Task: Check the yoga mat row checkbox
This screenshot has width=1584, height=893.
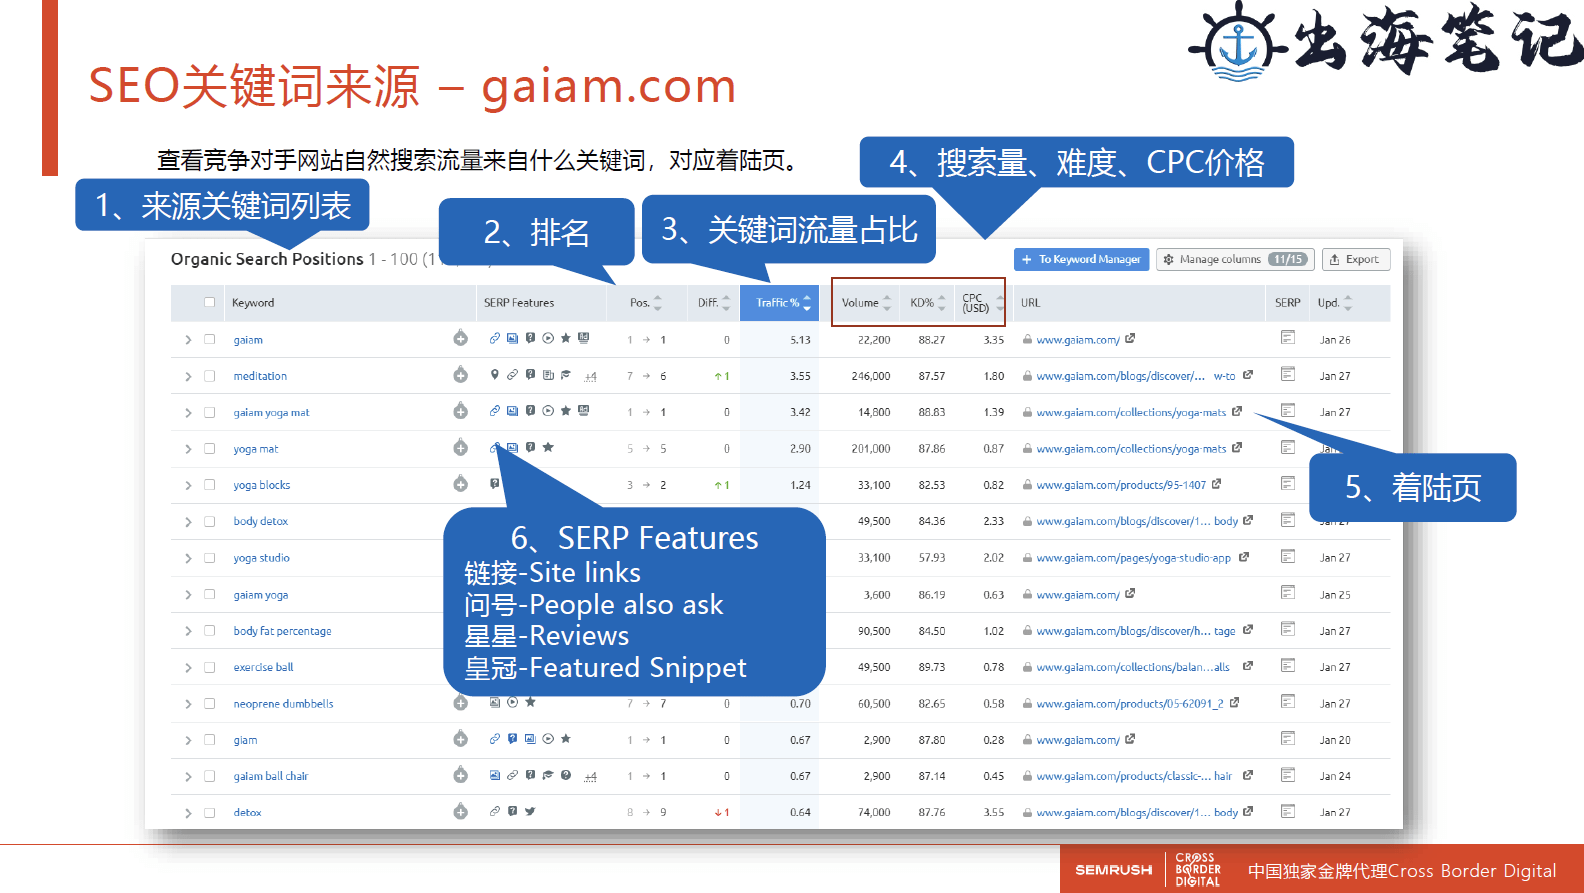Action: (209, 449)
